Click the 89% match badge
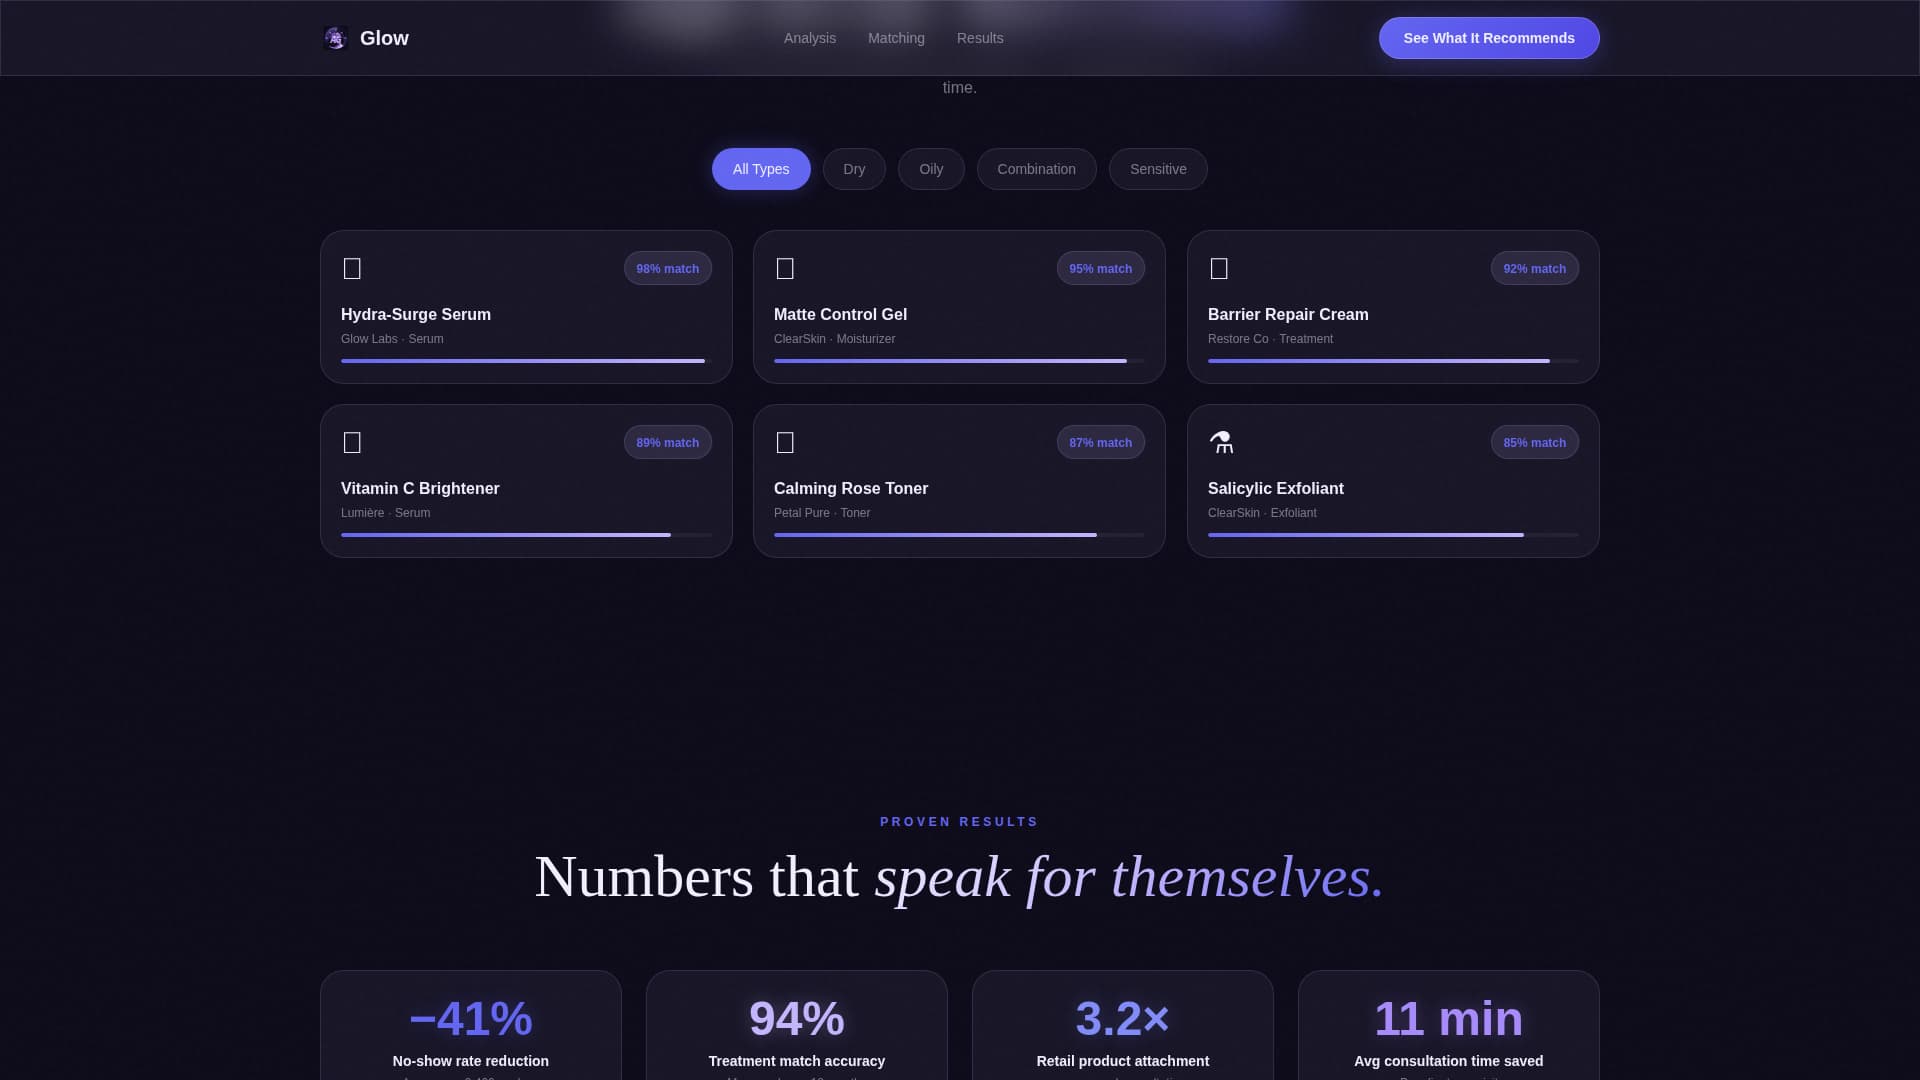Image resolution: width=1920 pixels, height=1080 pixels. (x=668, y=442)
